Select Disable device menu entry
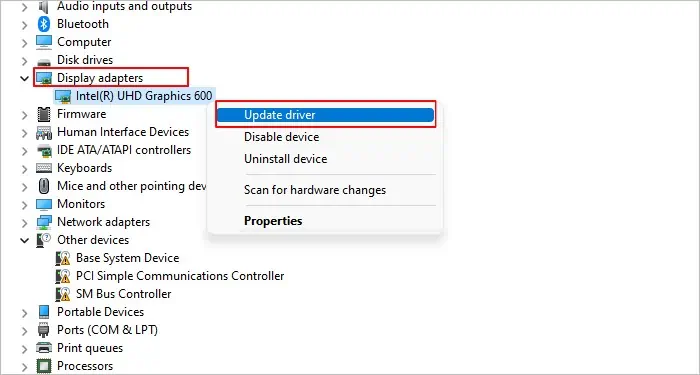This screenshot has height=375, width=700. 281,137
